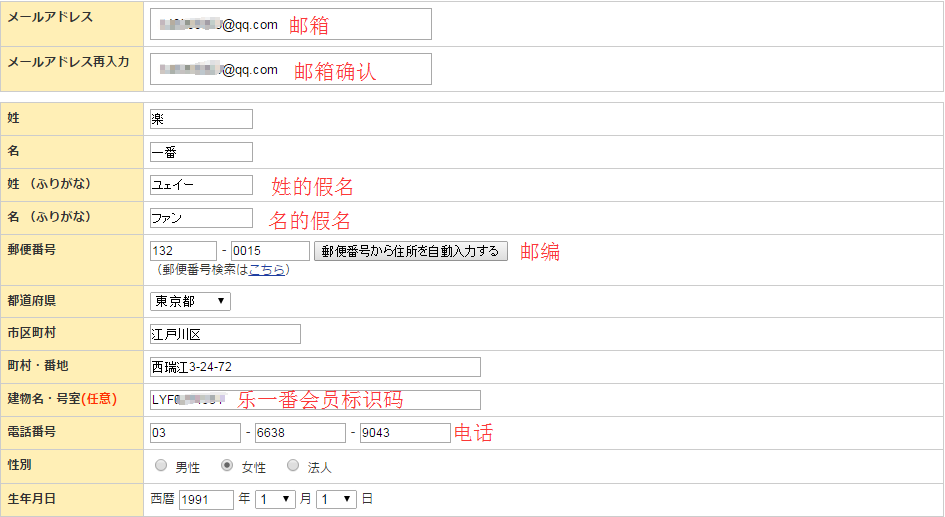Open the 都道府県 prefecture dropdown
Viewport: 945px width, 517px height.
(x=190, y=301)
